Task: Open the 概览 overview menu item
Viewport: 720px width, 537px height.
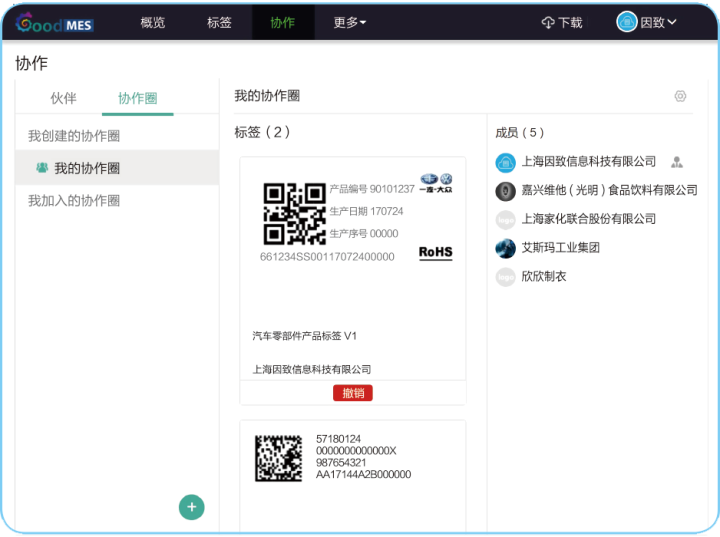Action: [x=152, y=22]
